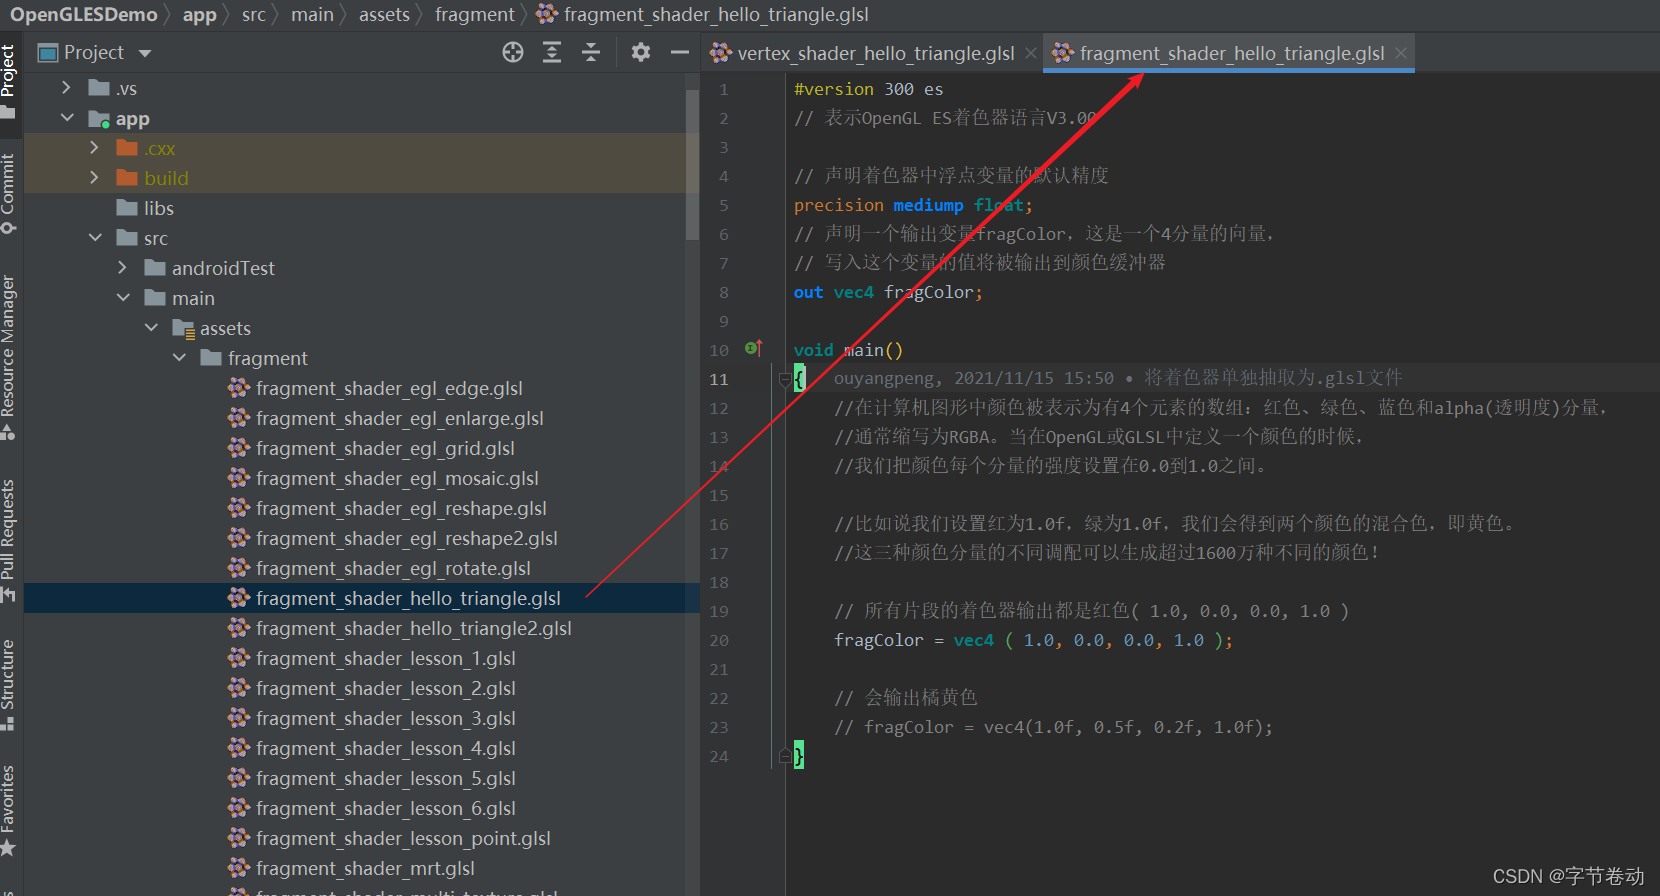Collapse the assets folder

pyautogui.click(x=150, y=328)
